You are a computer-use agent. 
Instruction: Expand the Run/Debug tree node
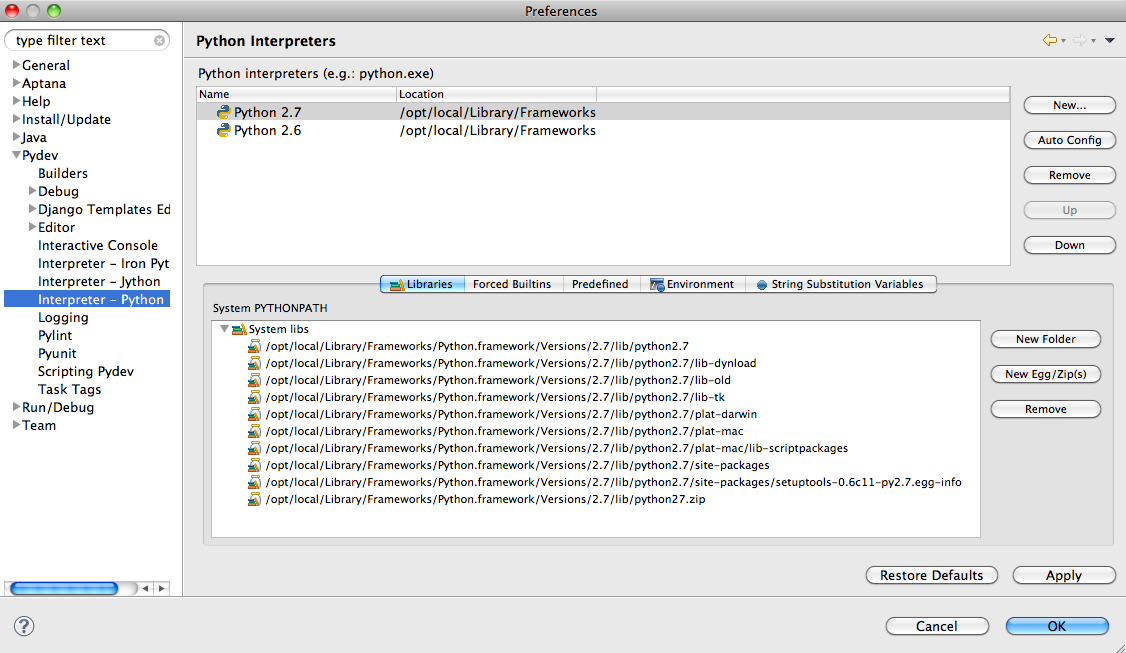point(16,407)
